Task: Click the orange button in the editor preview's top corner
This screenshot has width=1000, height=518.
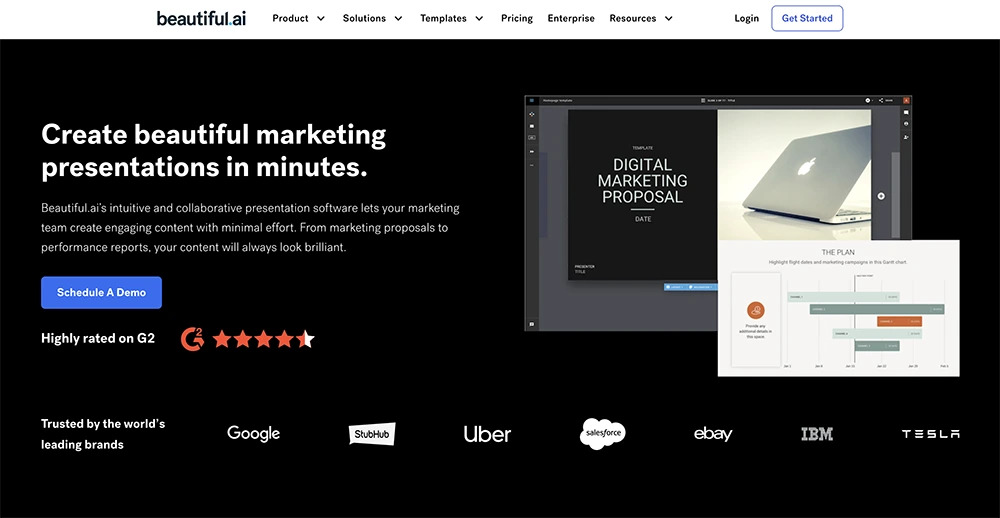Action: [906, 100]
